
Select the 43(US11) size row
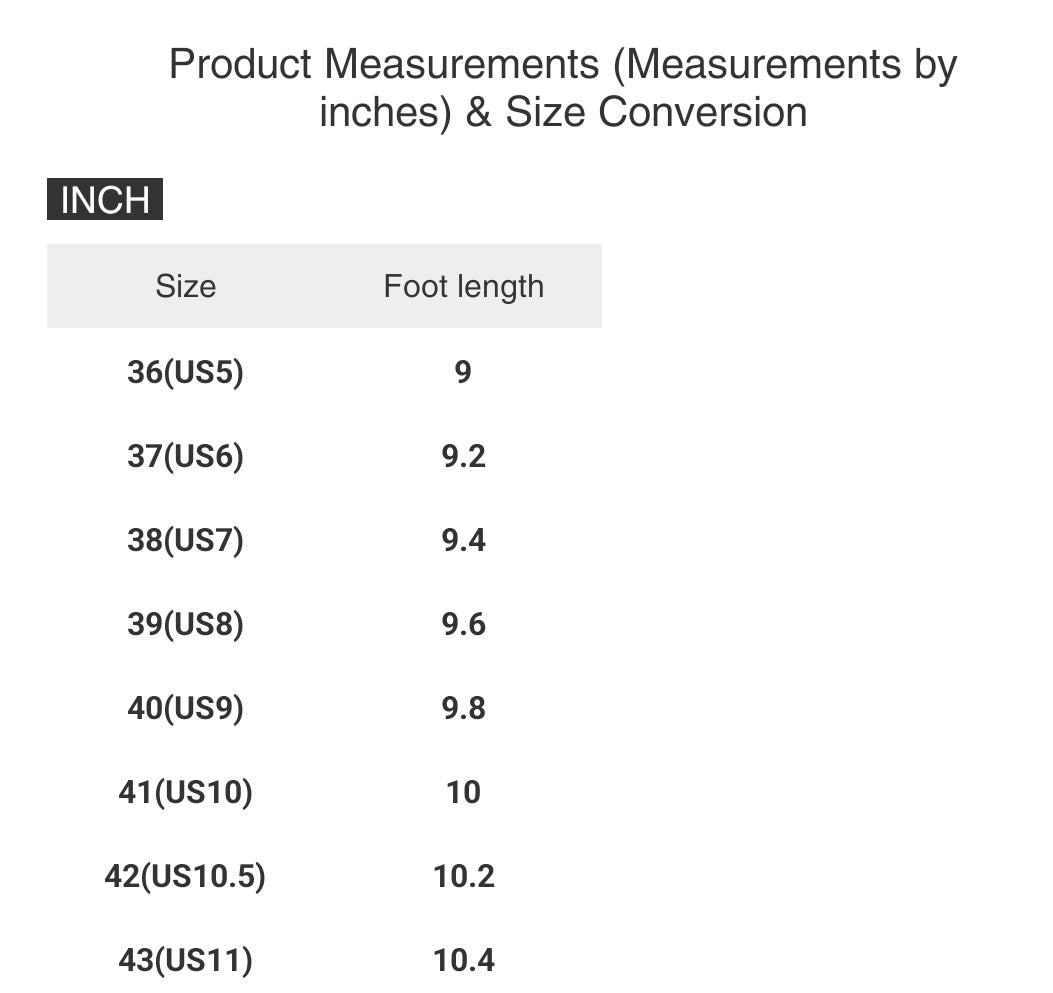point(324,959)
